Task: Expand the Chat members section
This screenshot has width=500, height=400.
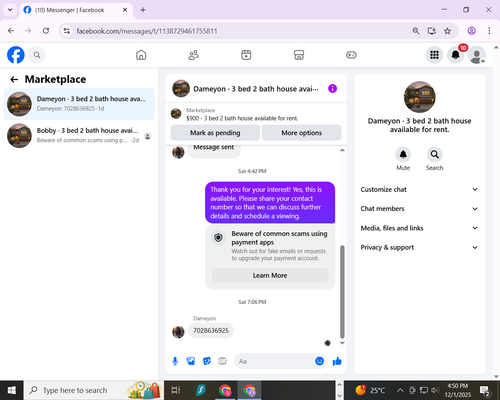Action: click(419, 209)
